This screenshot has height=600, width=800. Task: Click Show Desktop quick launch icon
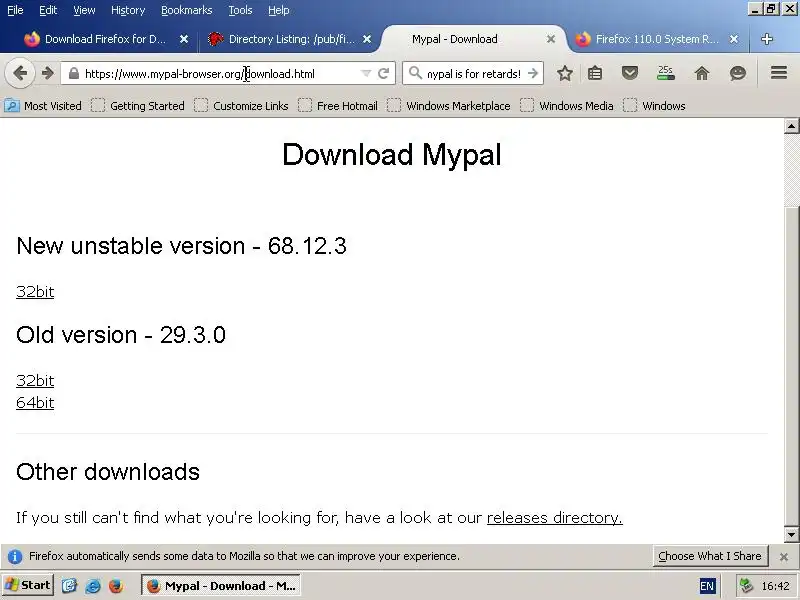pyautogui.click(x=69, y=586)
